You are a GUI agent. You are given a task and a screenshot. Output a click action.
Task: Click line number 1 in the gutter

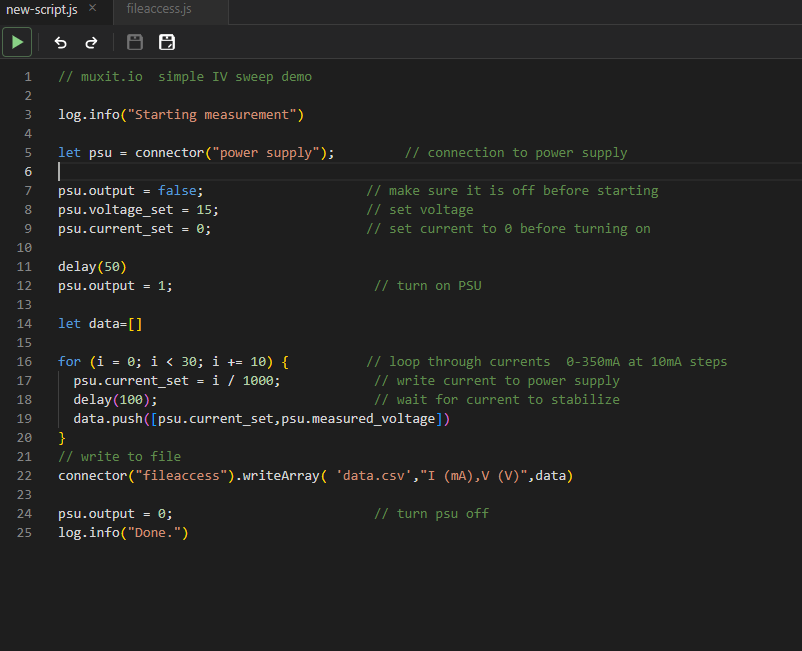pos(28,77)
